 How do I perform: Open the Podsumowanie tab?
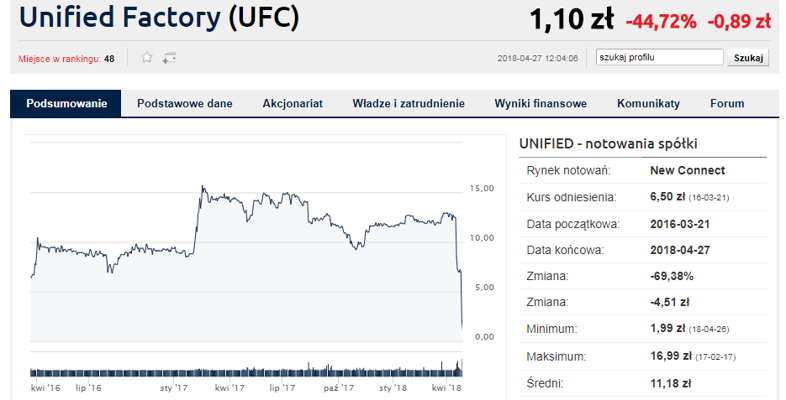coord(66,104)
